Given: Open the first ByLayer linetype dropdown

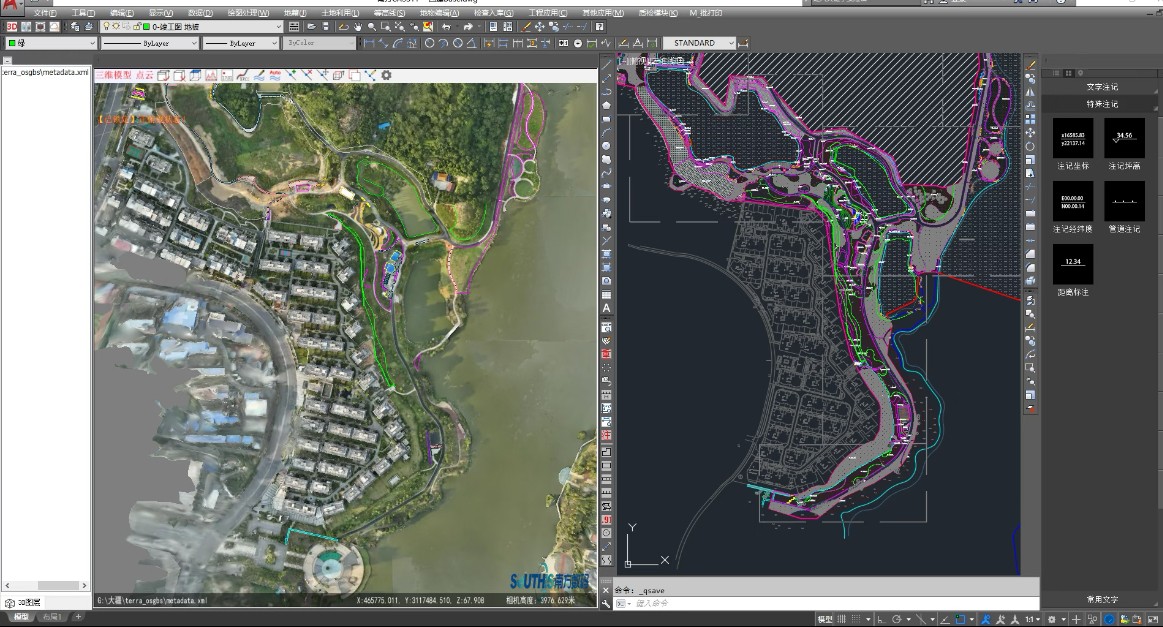Looking at the screenshot, I should pyautogui.click(x=150, y=43).
